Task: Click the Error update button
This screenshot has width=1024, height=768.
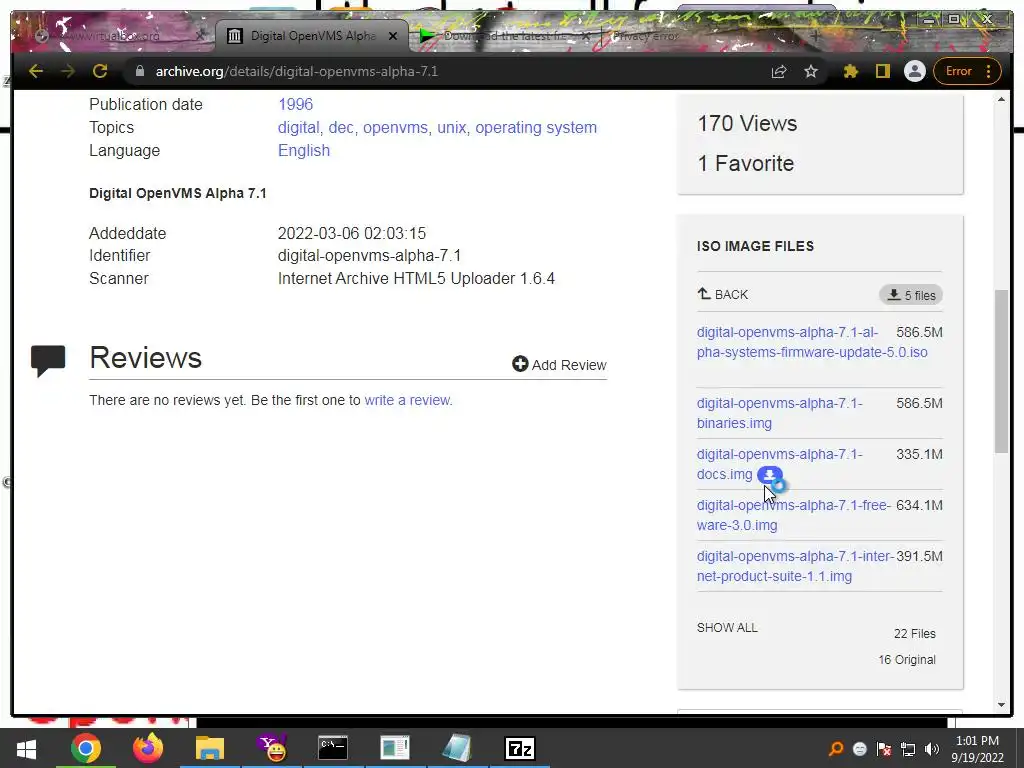Action: (967, 71)
